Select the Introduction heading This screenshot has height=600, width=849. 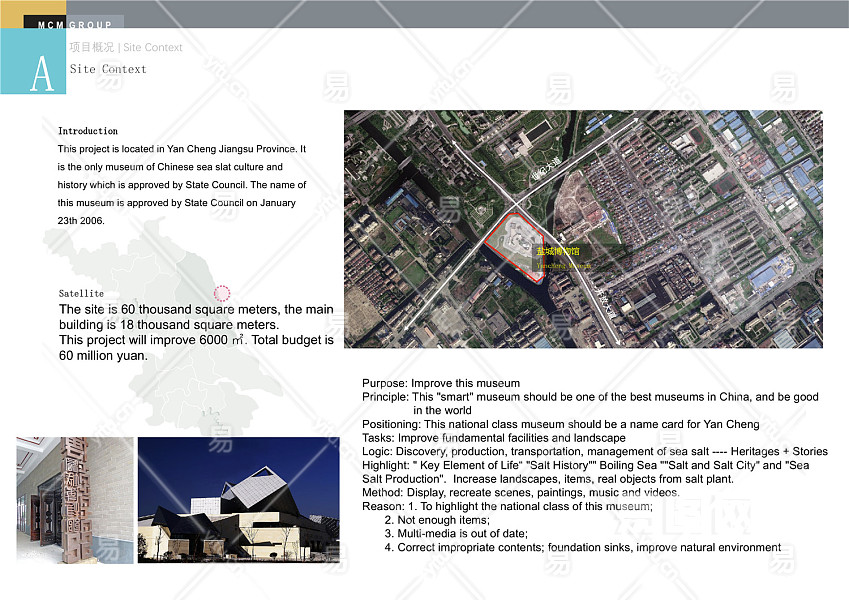(x=88, y=131)
